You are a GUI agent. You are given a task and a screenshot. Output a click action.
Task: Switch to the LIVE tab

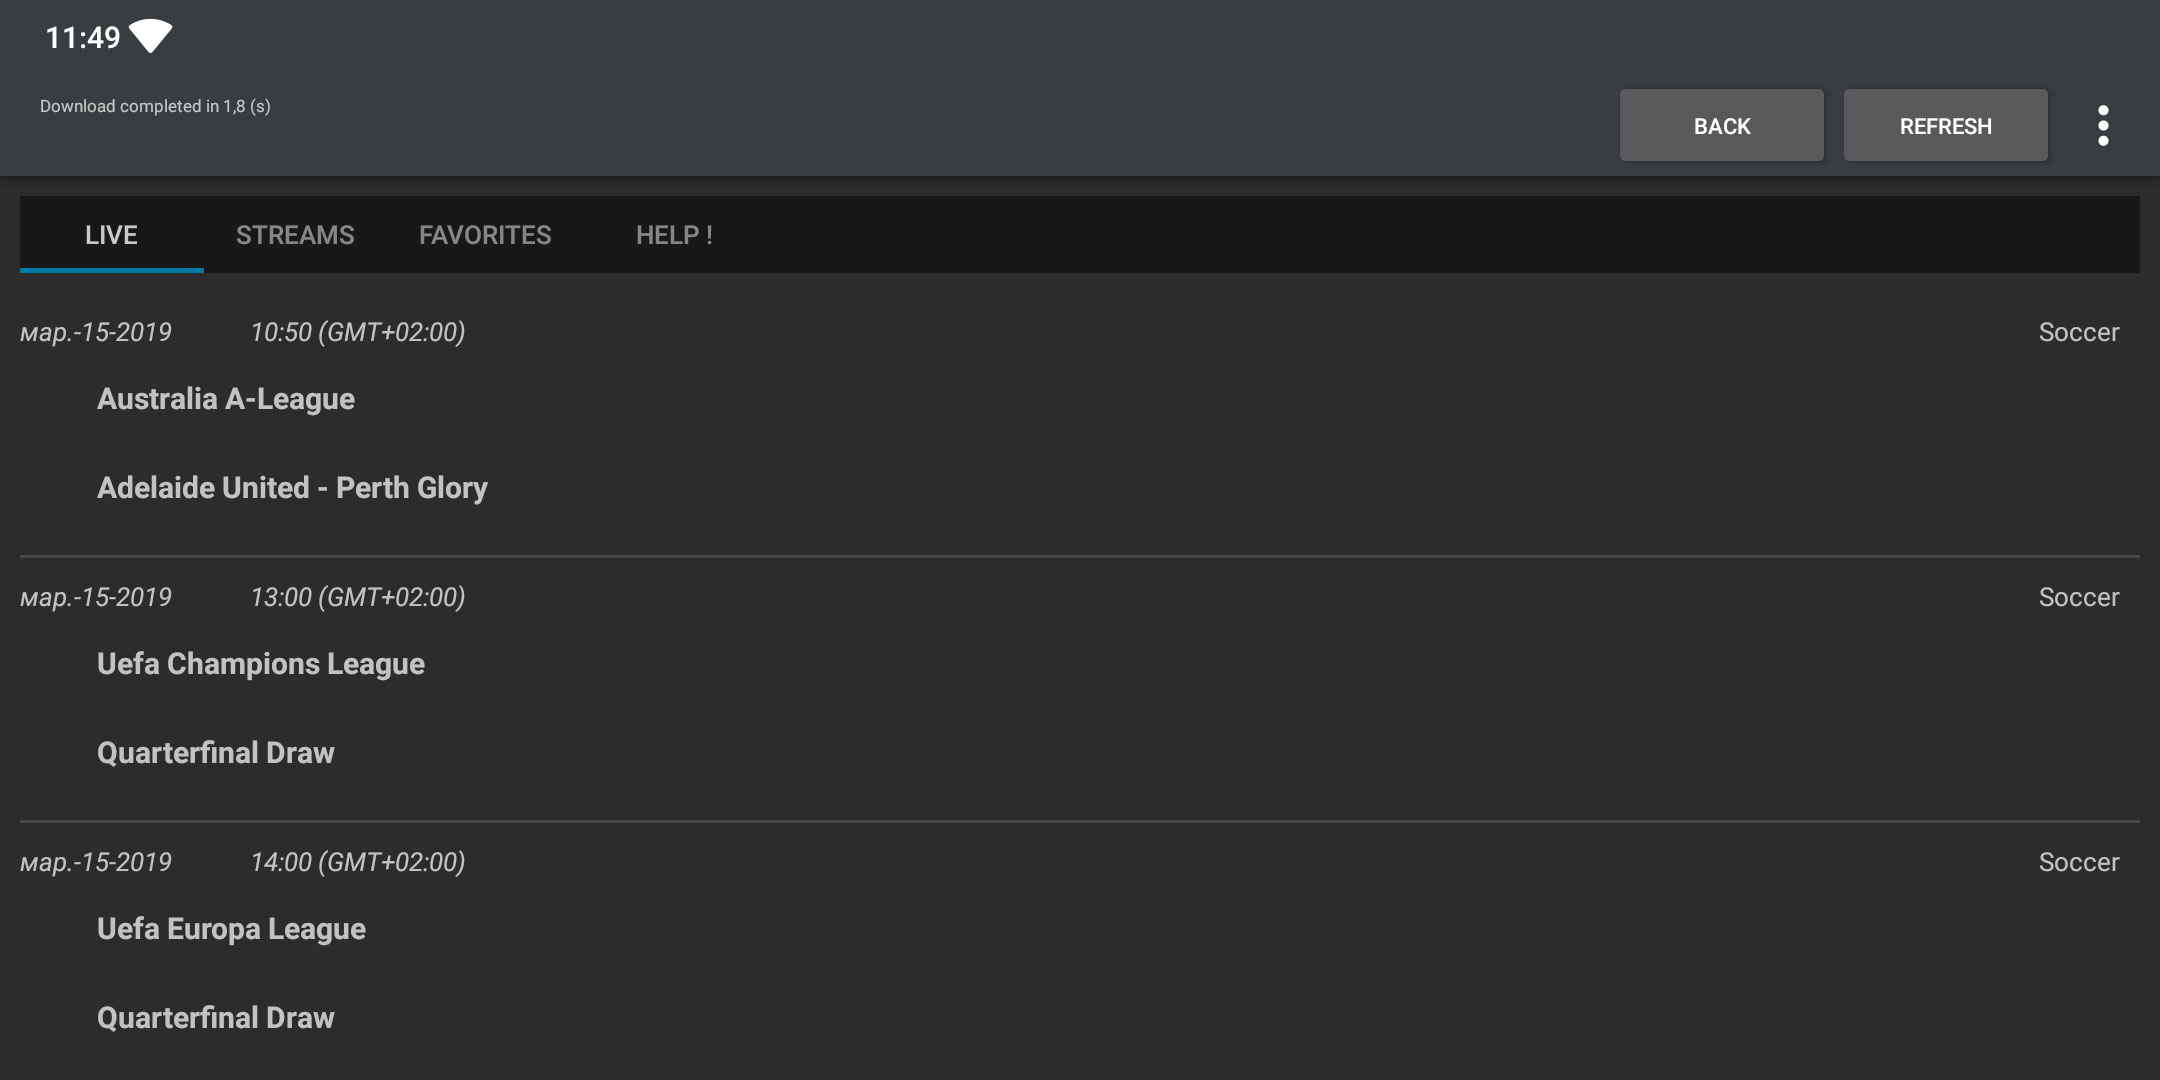click(111, 235)
